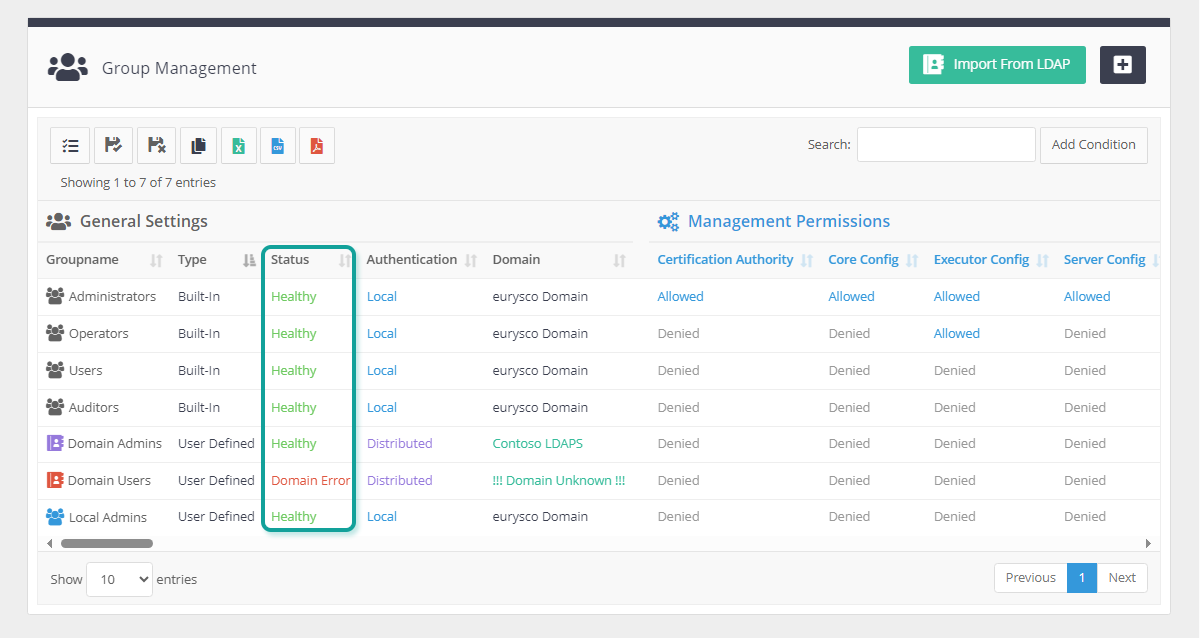Click the copy to clipboard icon
The width and height of the screenshot is (1200, 638).
pos(198,145)
